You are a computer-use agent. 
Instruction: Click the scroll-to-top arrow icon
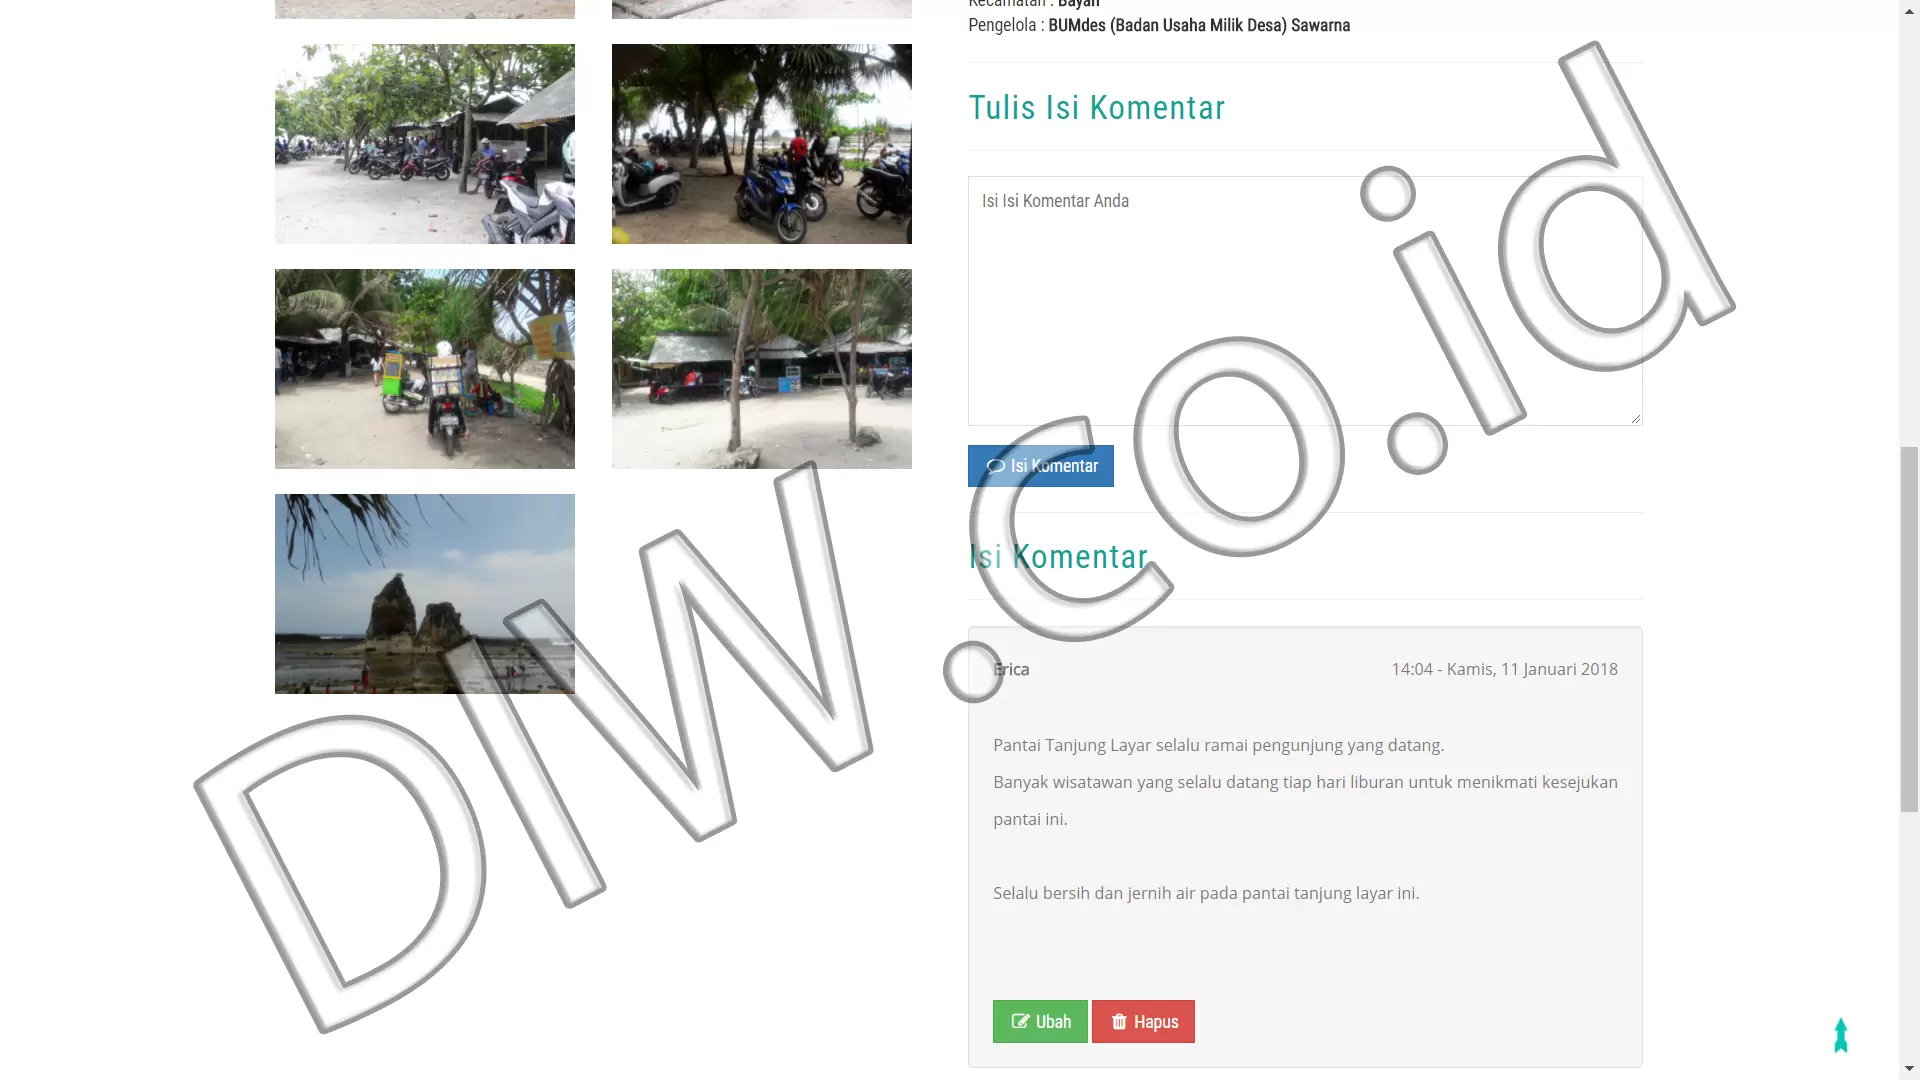[1841, 1035]
